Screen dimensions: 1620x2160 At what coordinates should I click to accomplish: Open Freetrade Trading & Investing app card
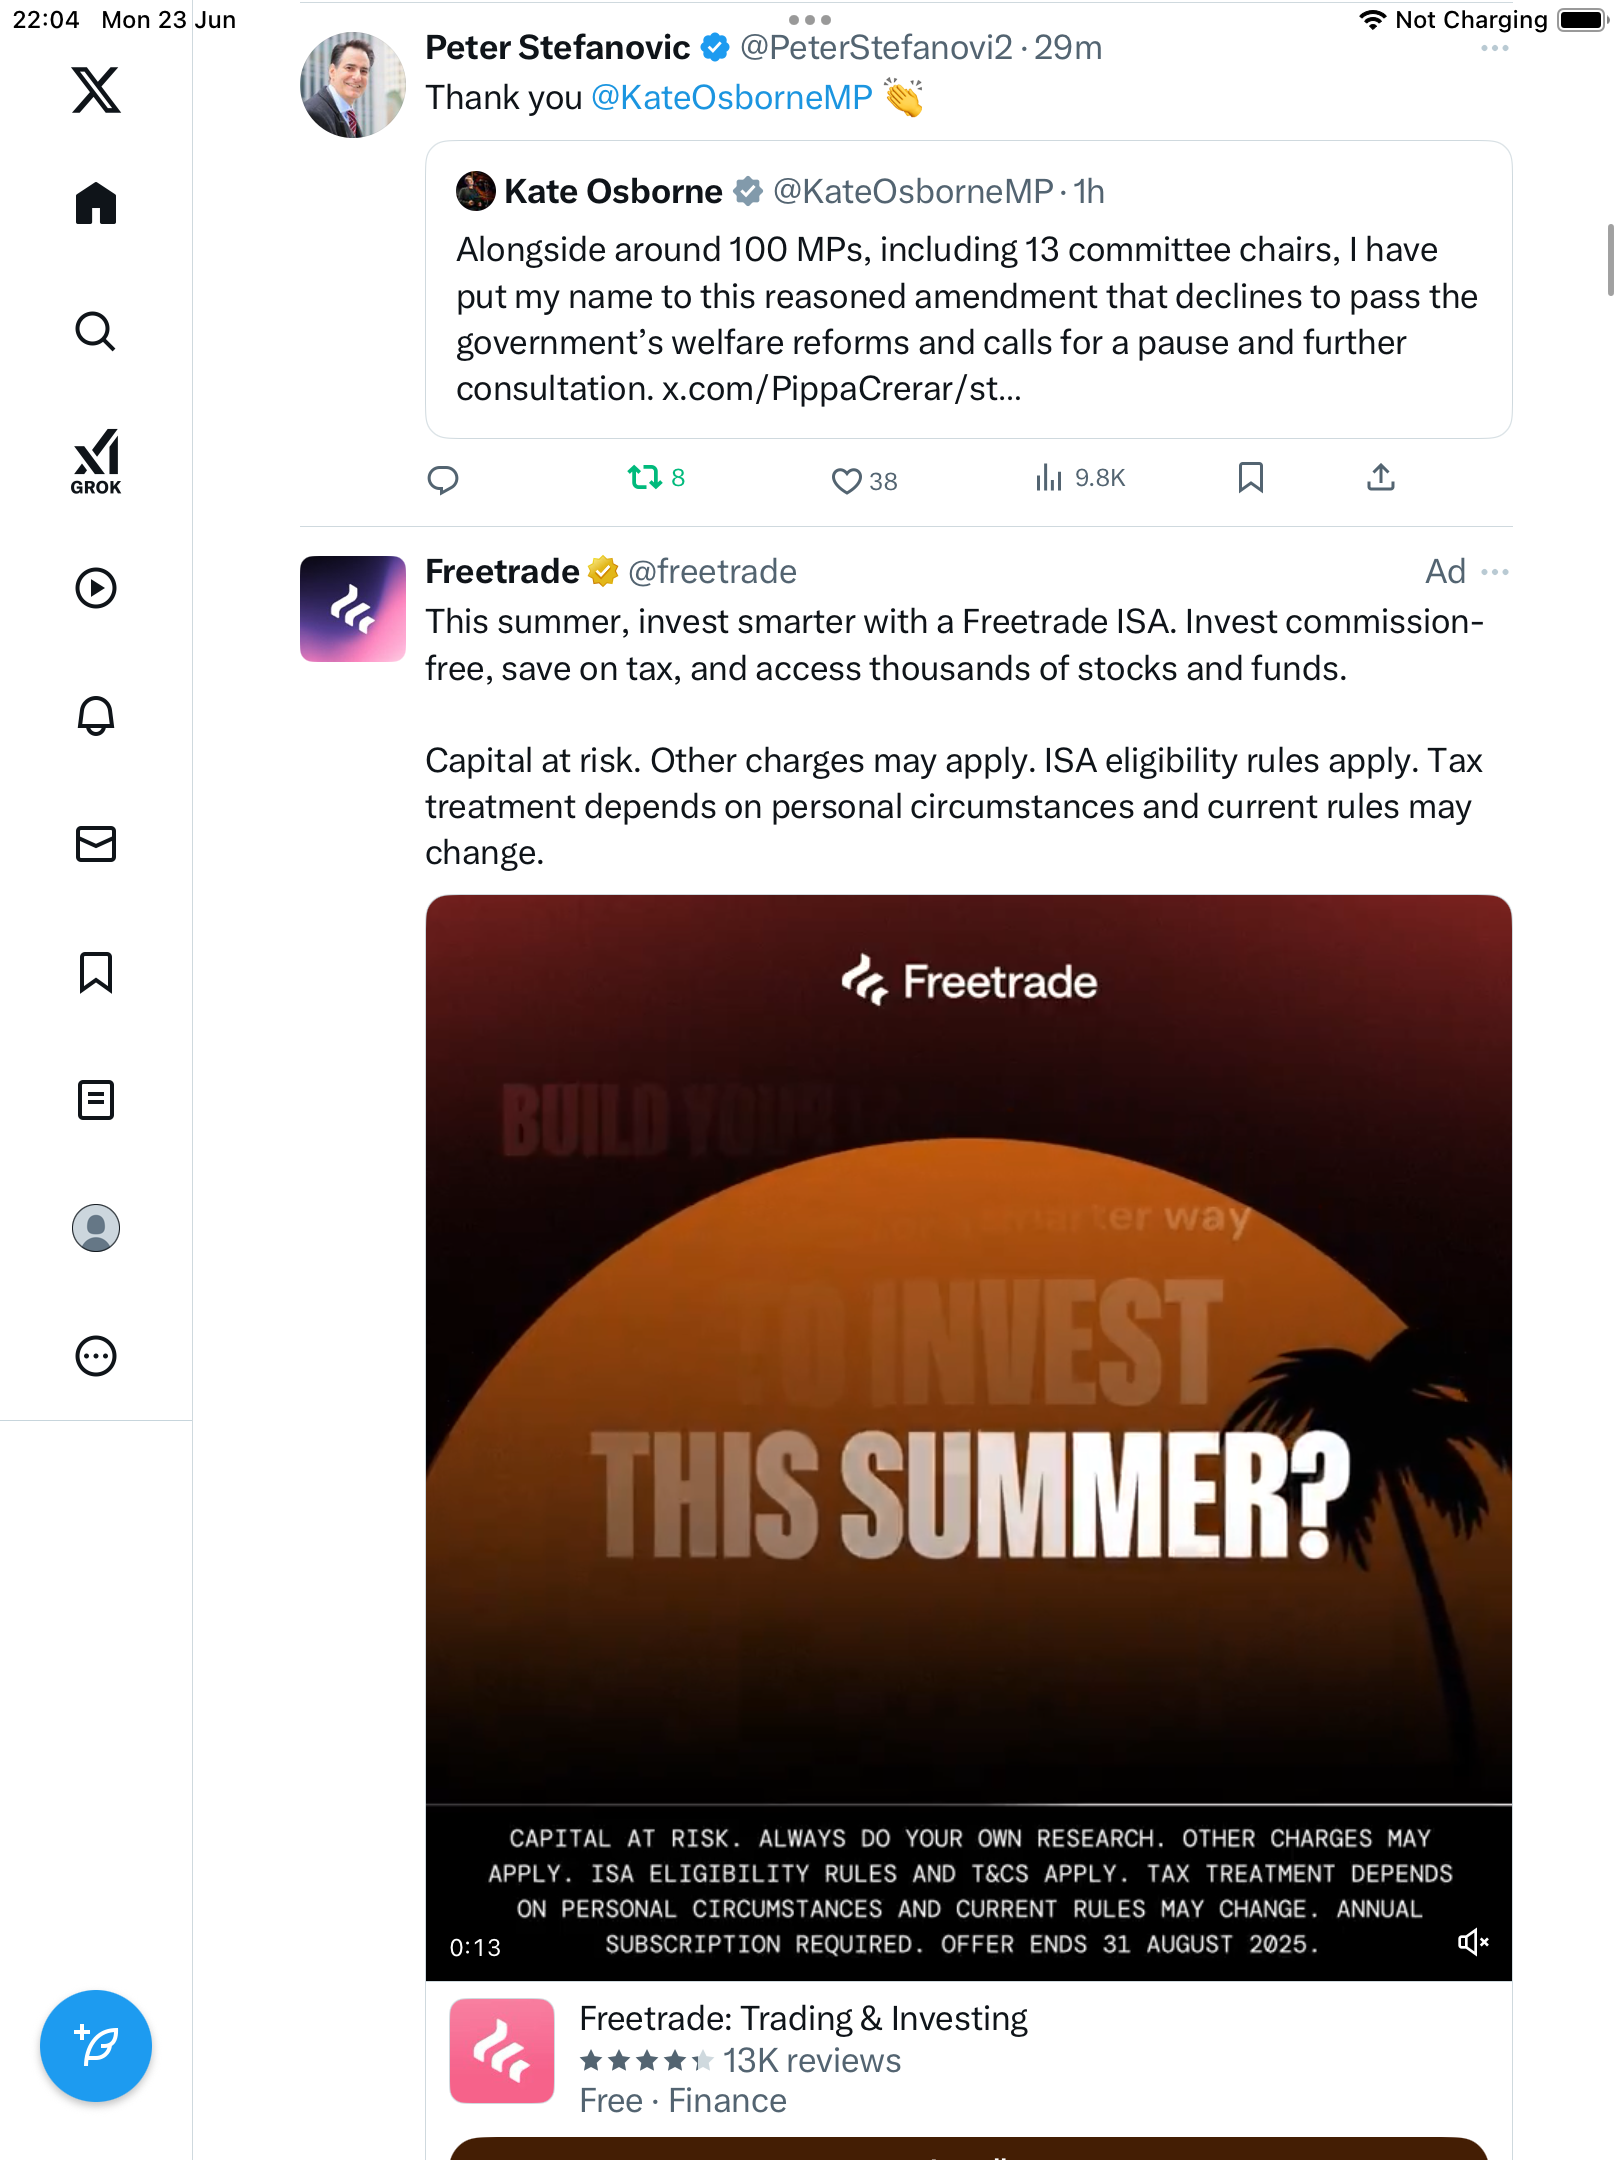coord(968,2059)
